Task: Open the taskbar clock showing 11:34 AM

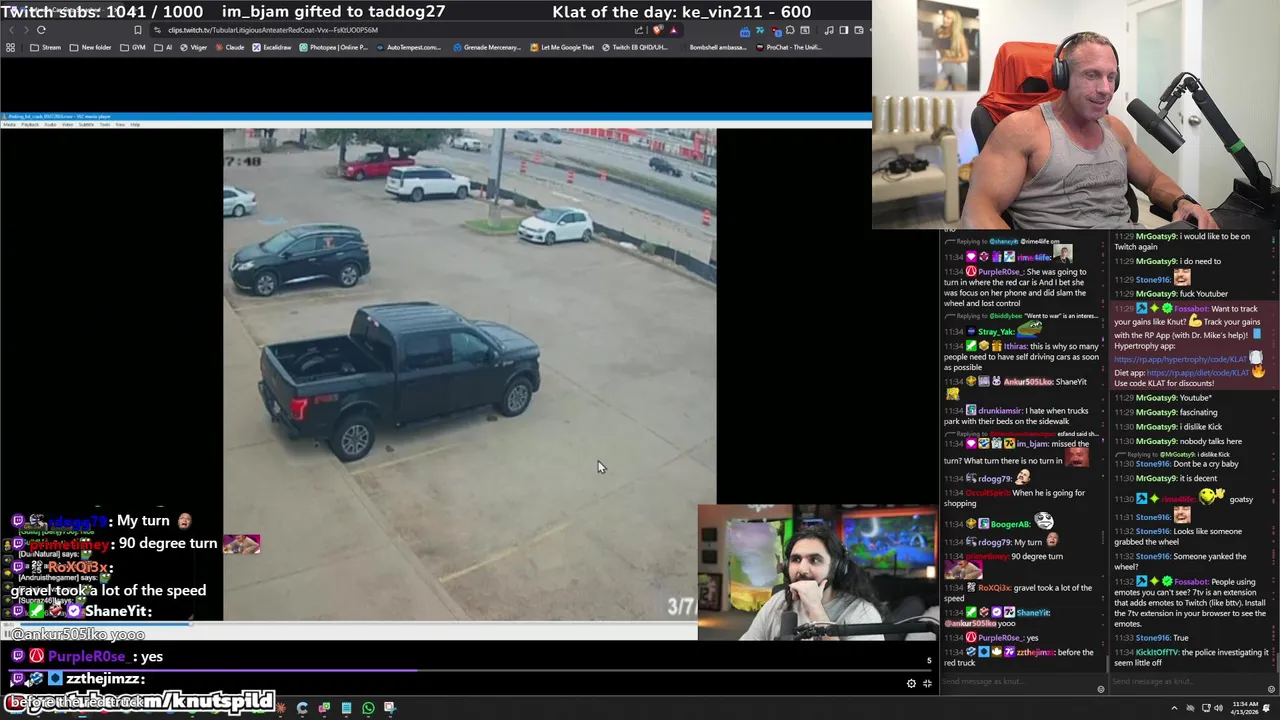Action: click(x=1245, y=708)
